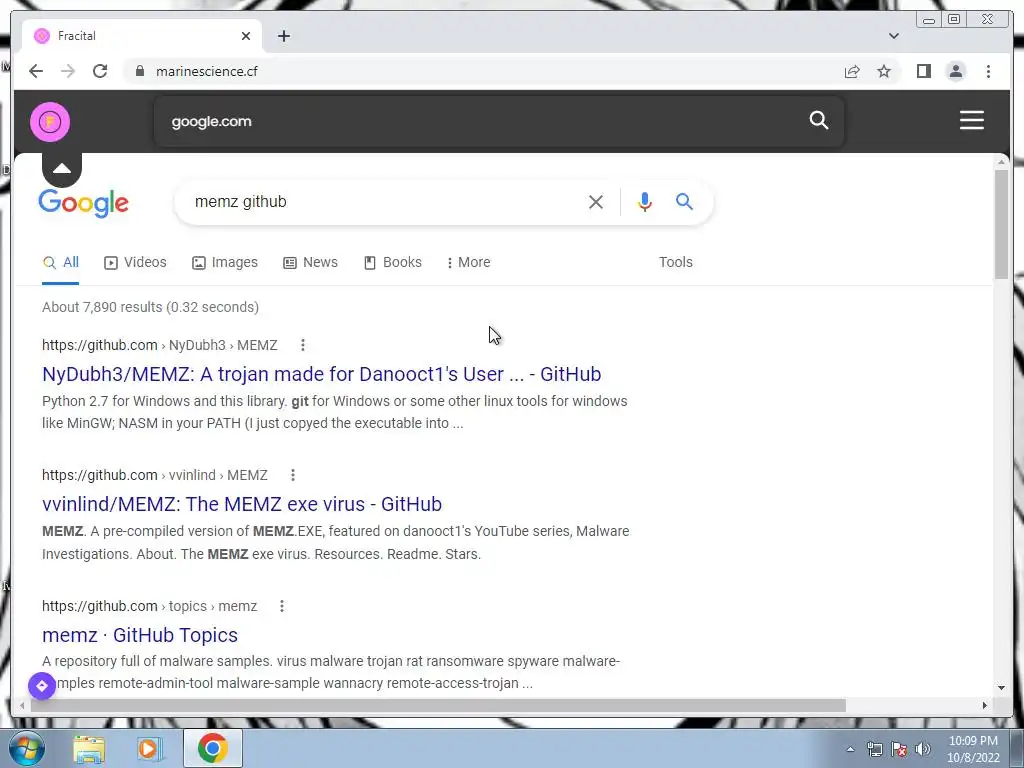Open a new tab with plus button
1024x768 pixels.
pos(283,36)
